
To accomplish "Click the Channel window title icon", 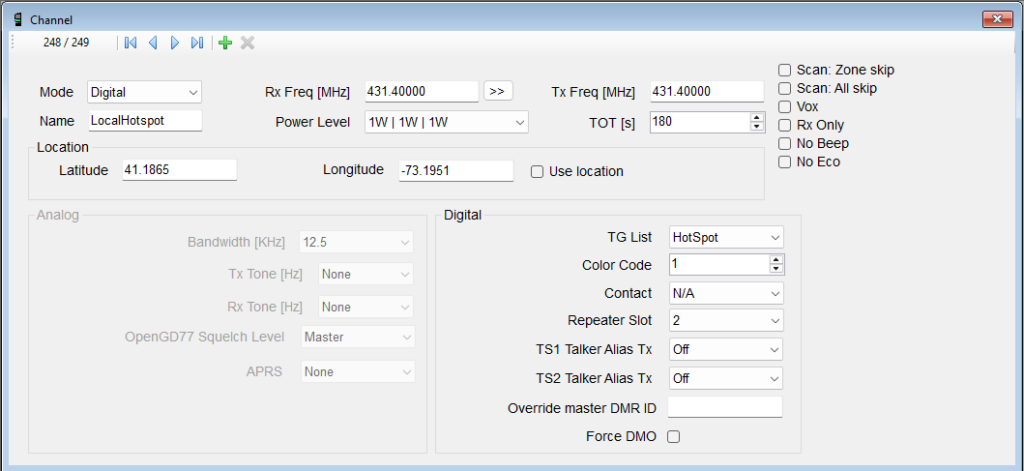I will click(17, 19).
